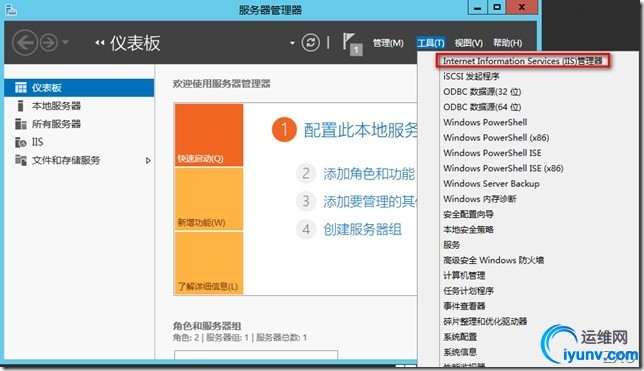Click the 快速启动(Q) tile

coord(209,135)
